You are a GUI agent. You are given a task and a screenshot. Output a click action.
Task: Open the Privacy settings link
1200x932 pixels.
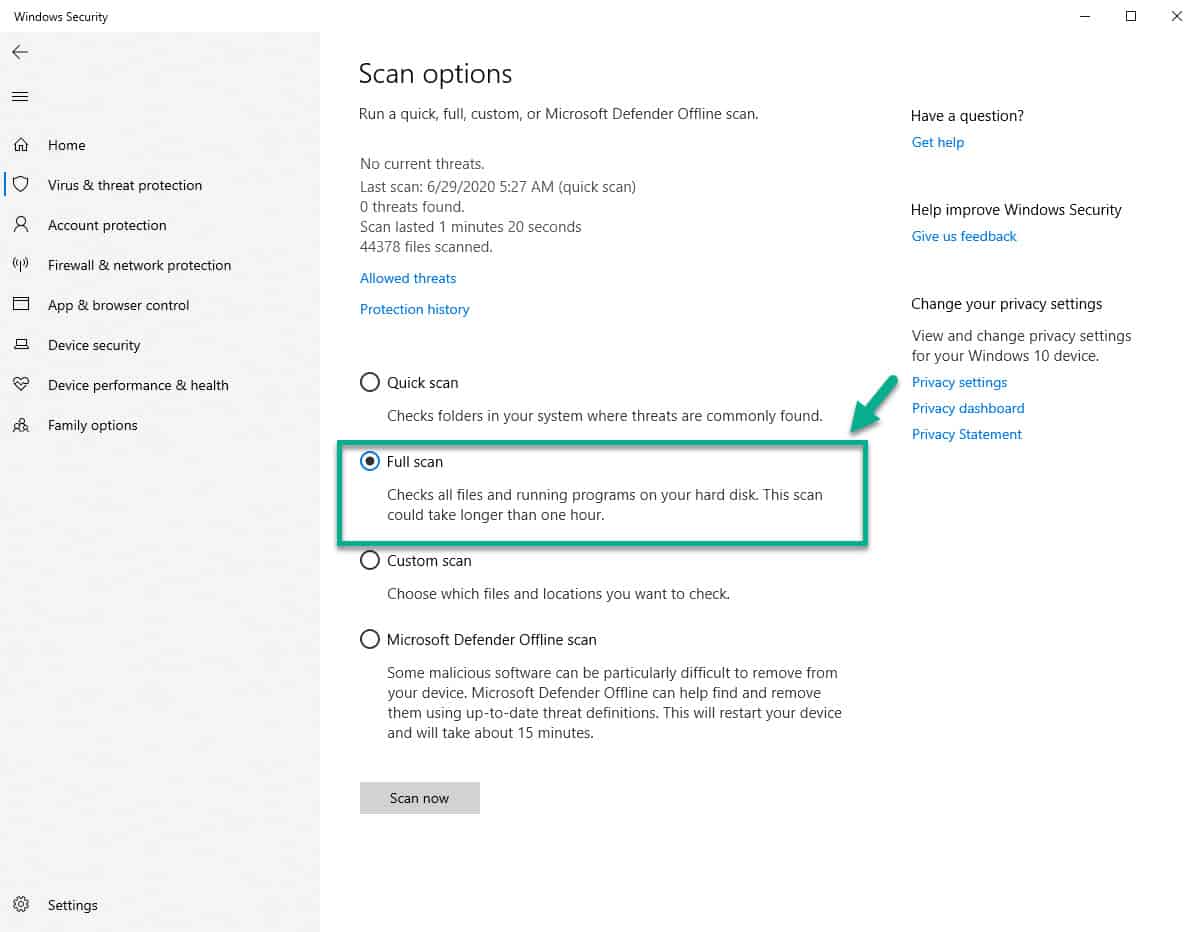click(959, 382)
